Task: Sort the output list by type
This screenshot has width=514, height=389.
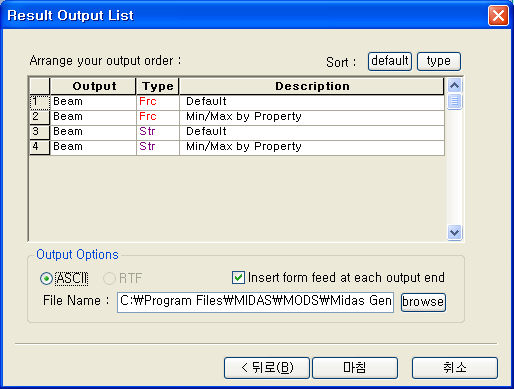Action: point(439,61)
